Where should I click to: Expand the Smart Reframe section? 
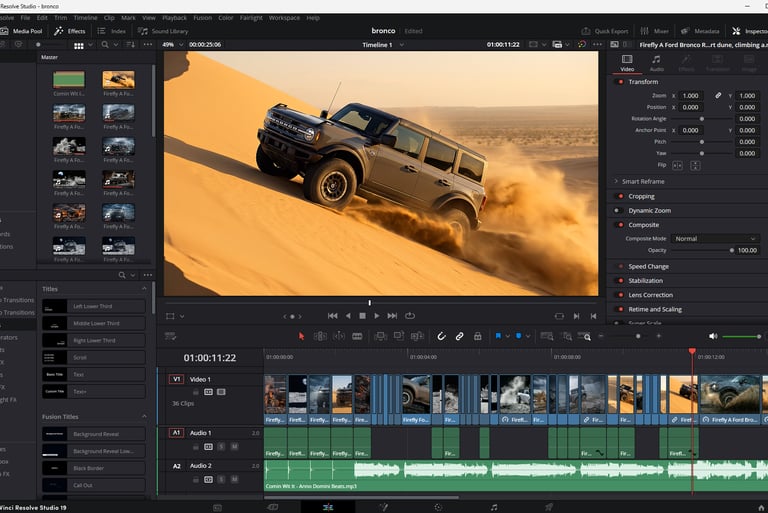616,181
